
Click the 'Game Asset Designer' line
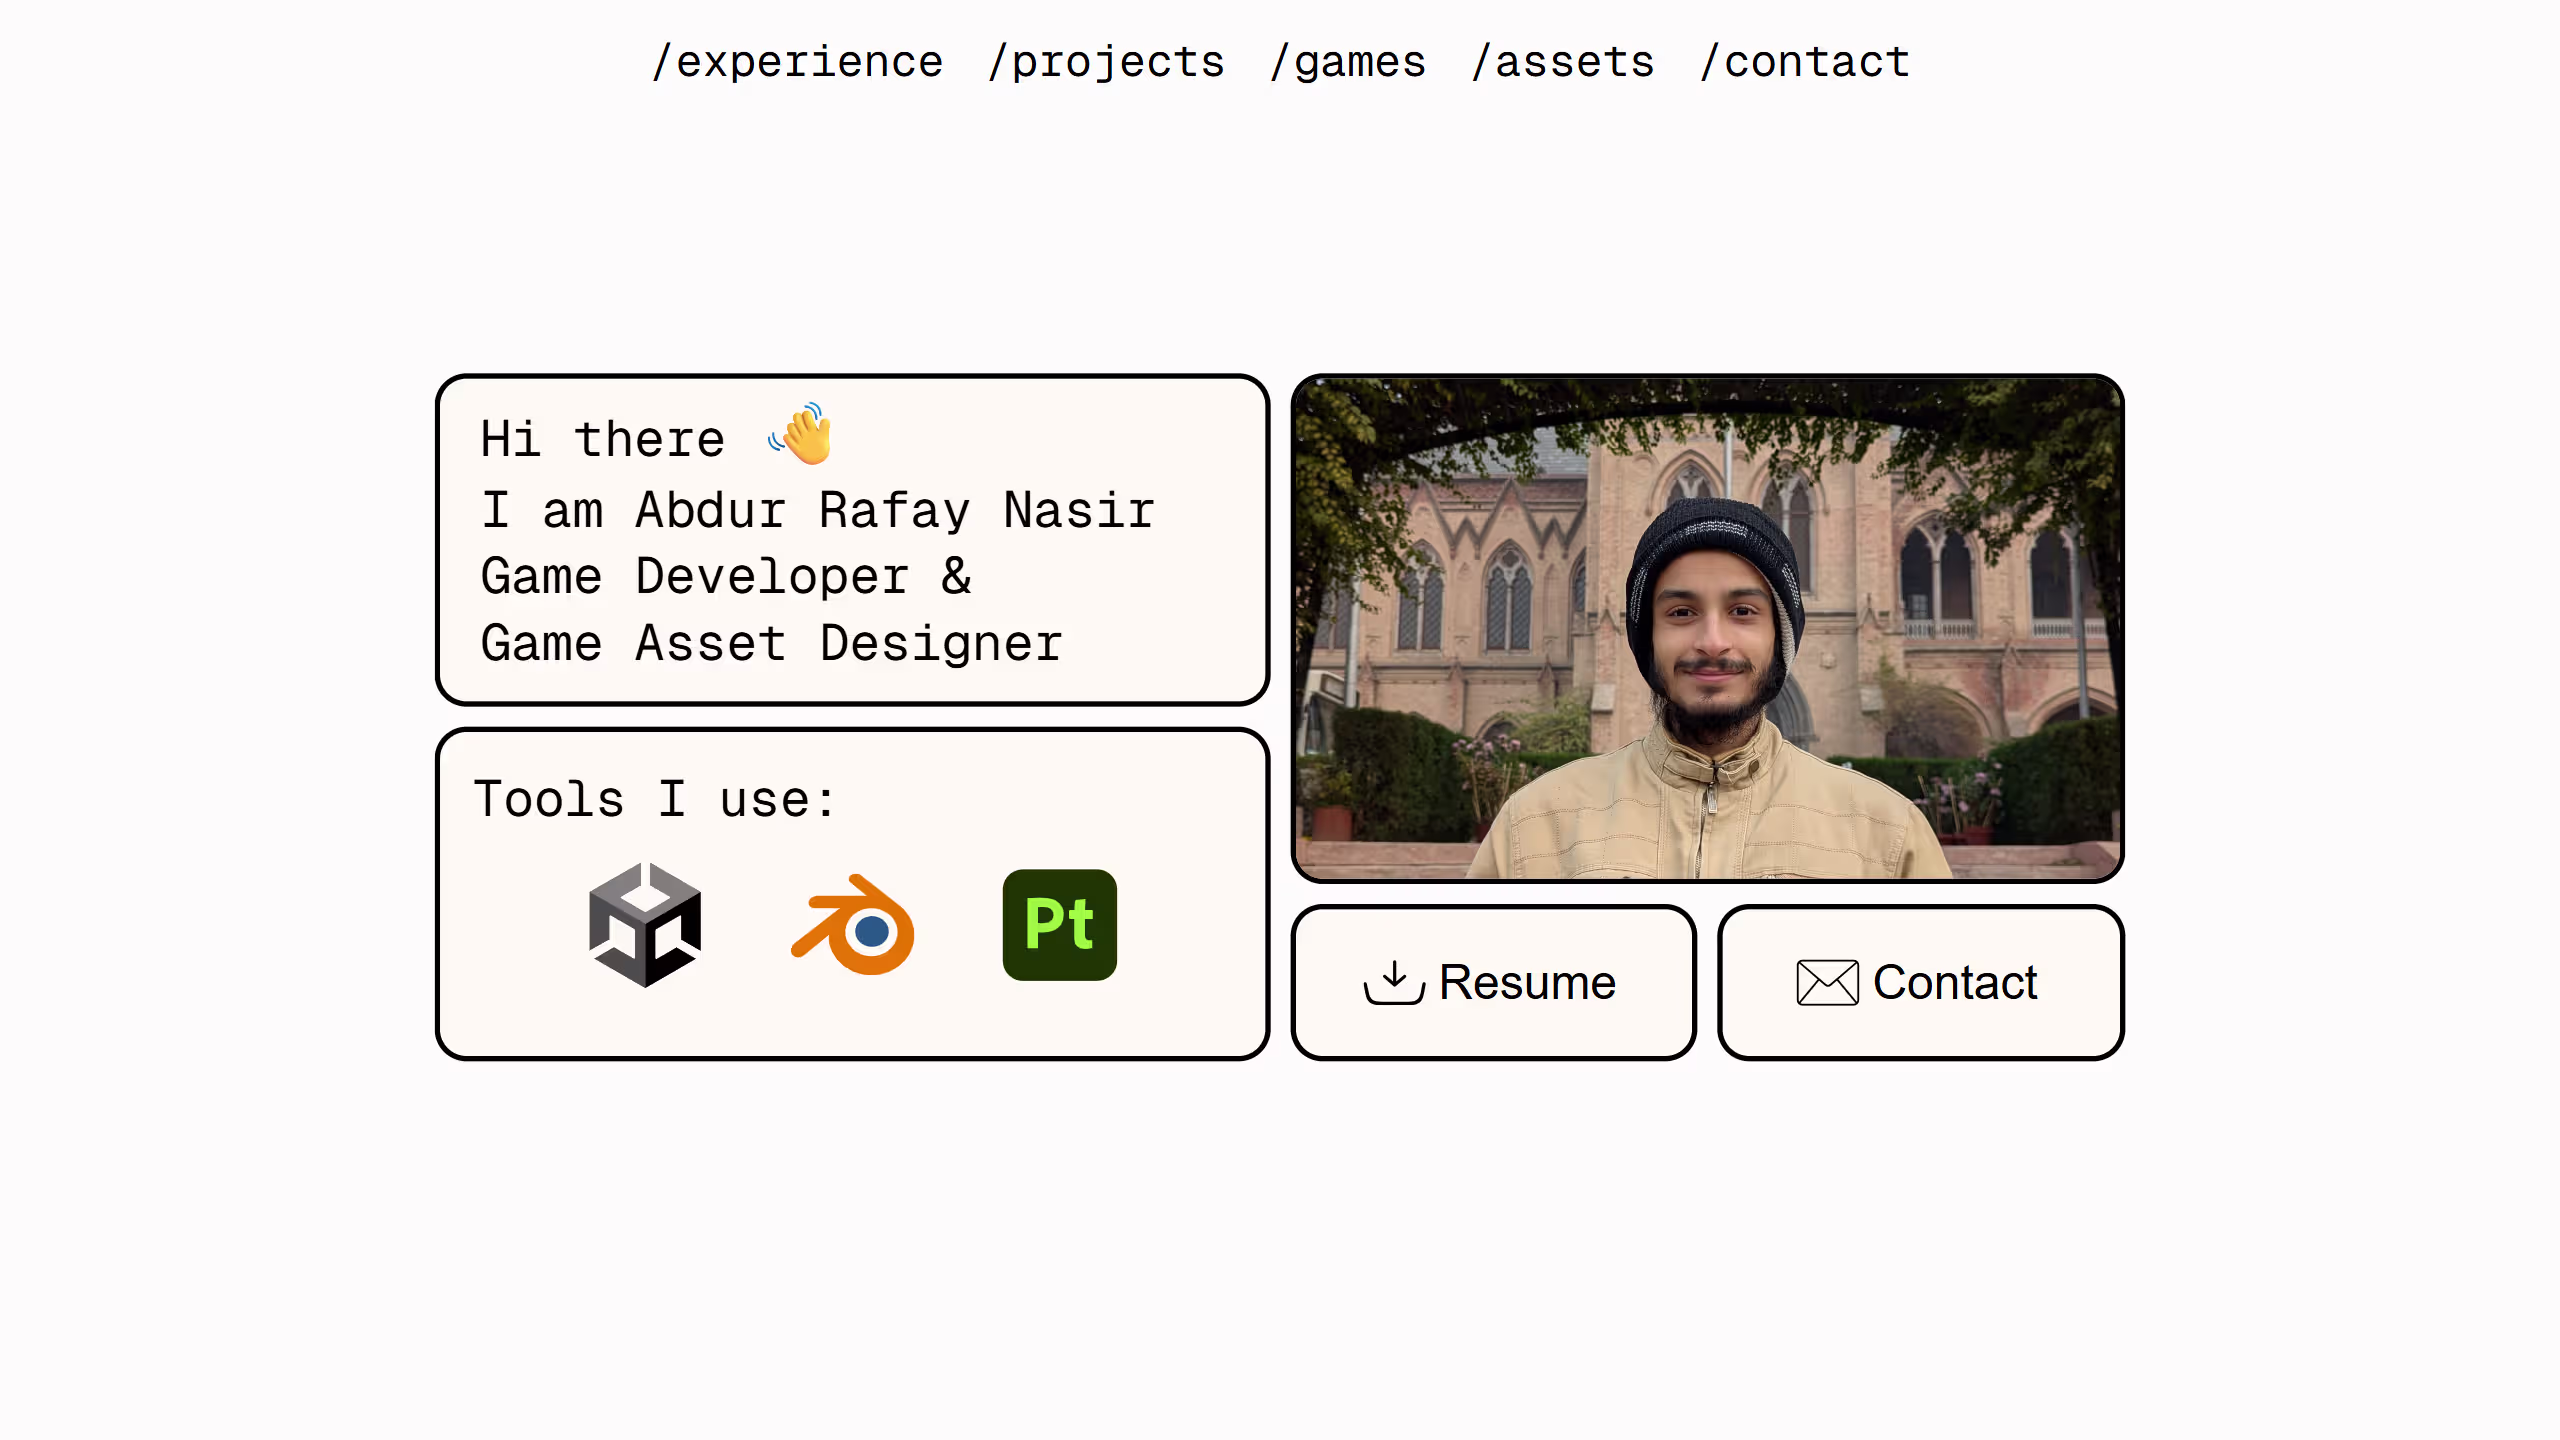(x=771, y=644)
